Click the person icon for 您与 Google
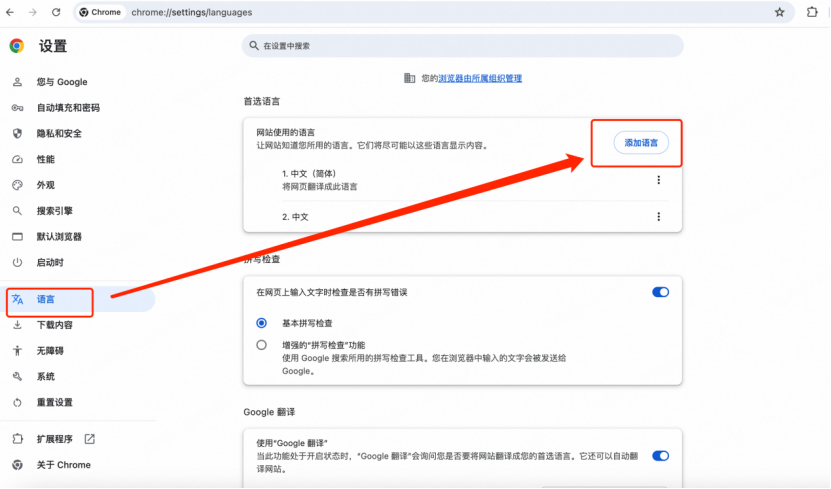Viewport: 831px width, 489px height. 17,82
